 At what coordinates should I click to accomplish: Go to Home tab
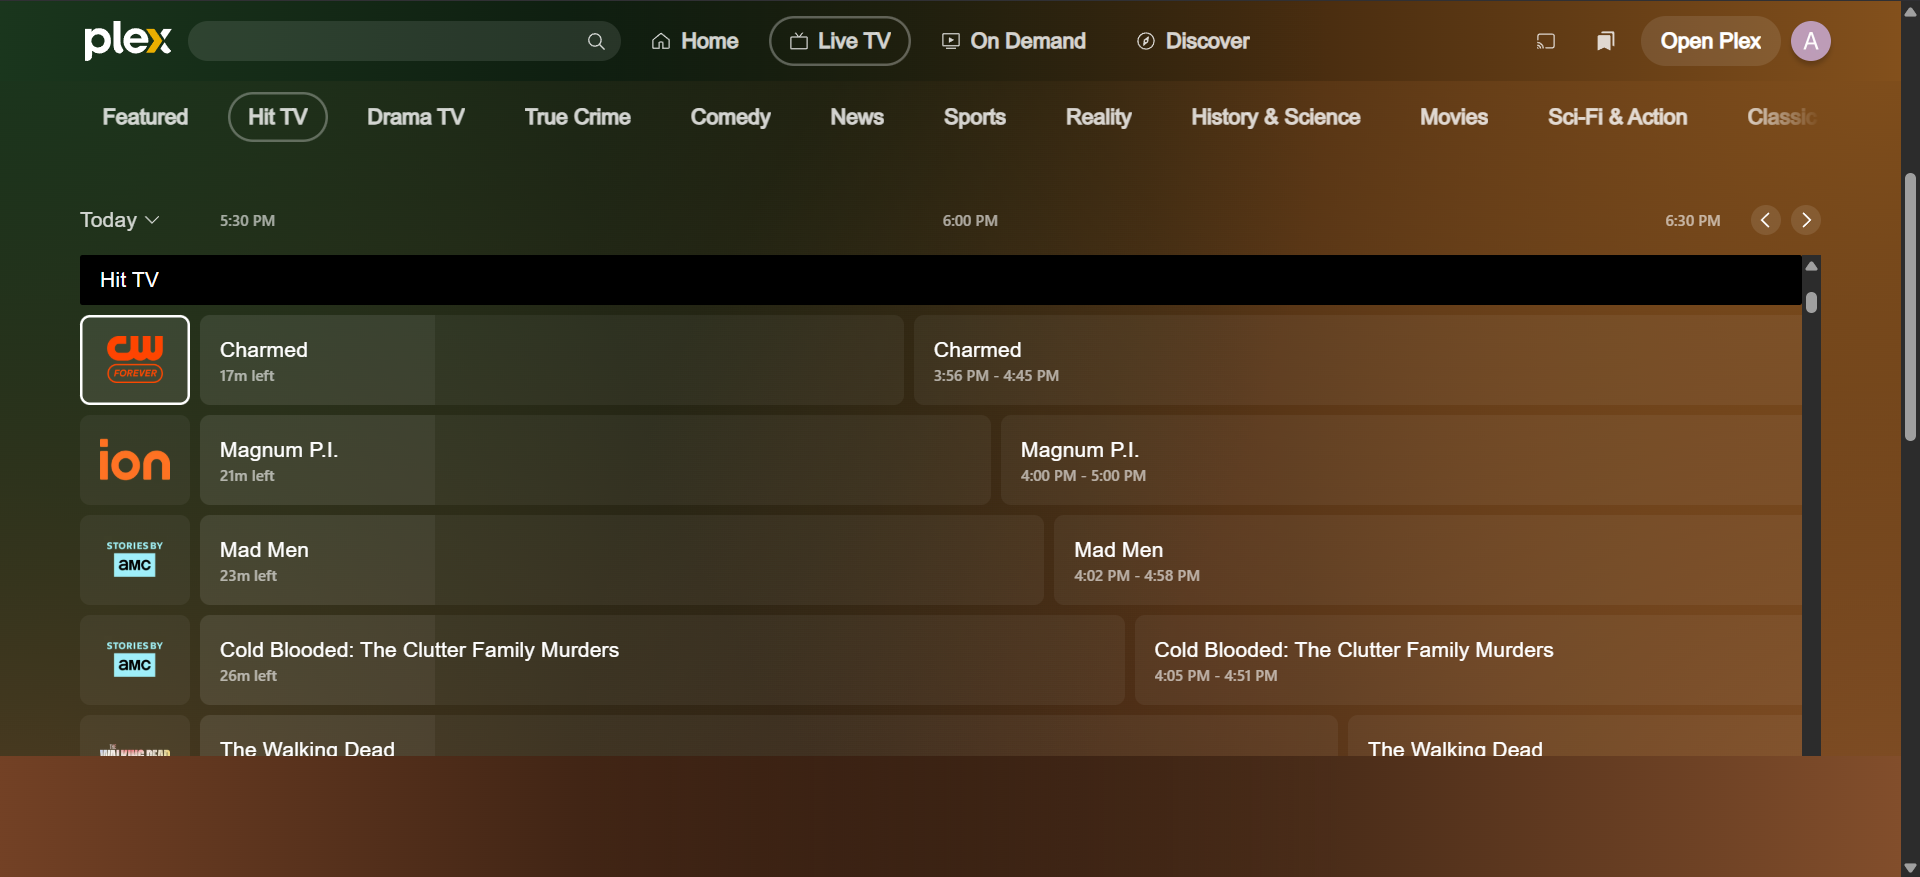click(695, 41)
